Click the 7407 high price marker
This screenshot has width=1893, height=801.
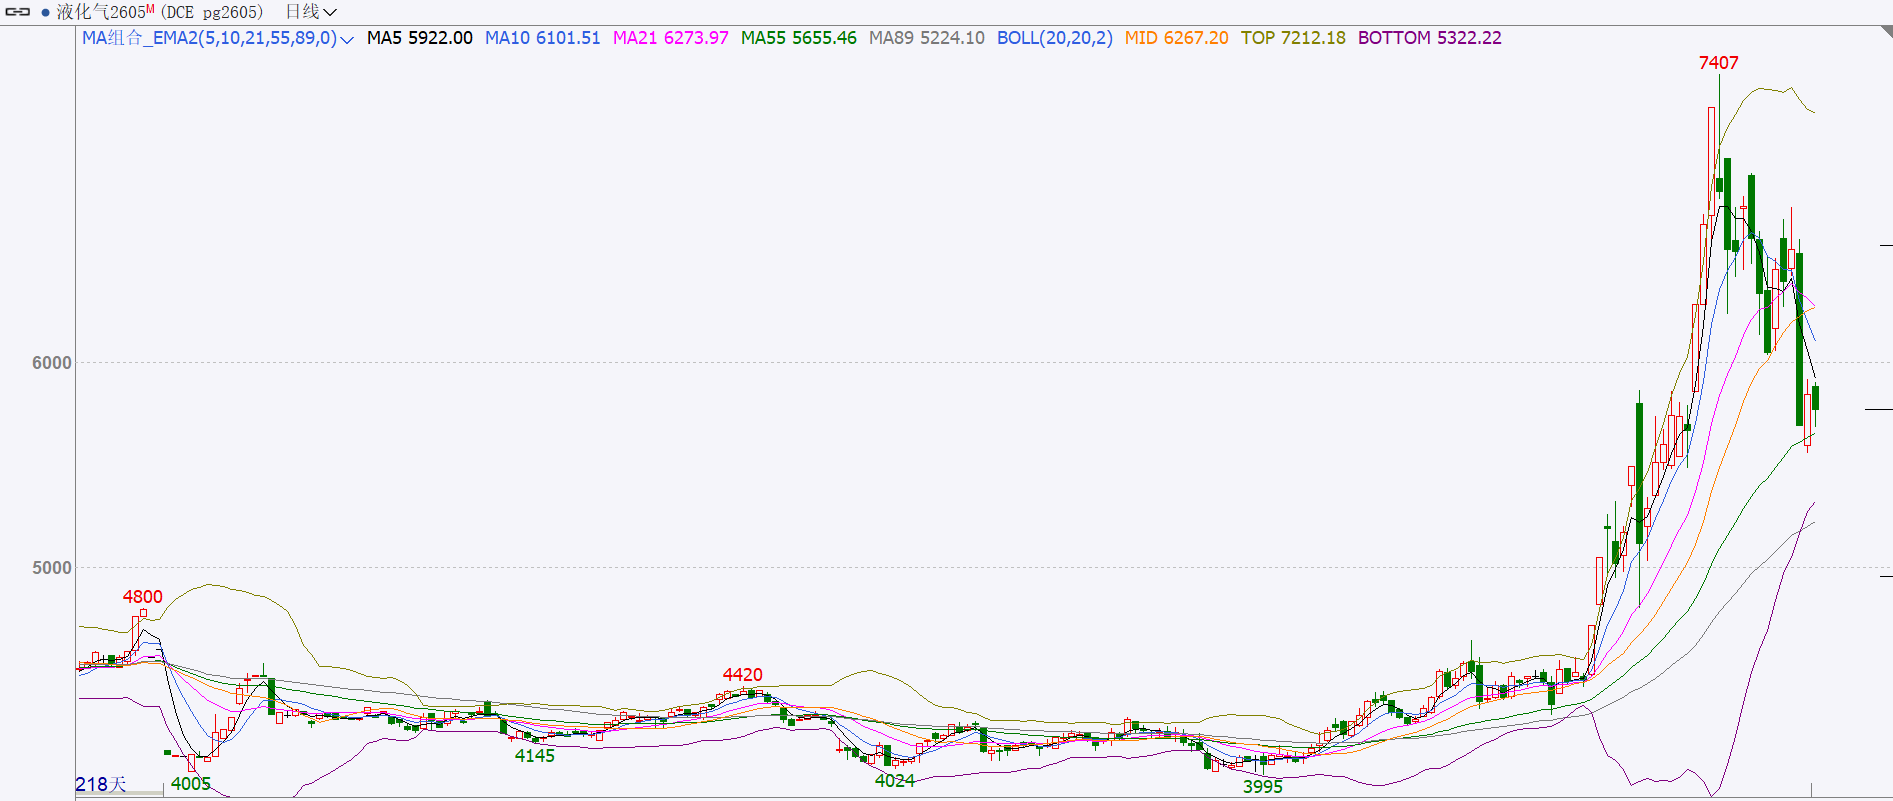(1718, 63)
